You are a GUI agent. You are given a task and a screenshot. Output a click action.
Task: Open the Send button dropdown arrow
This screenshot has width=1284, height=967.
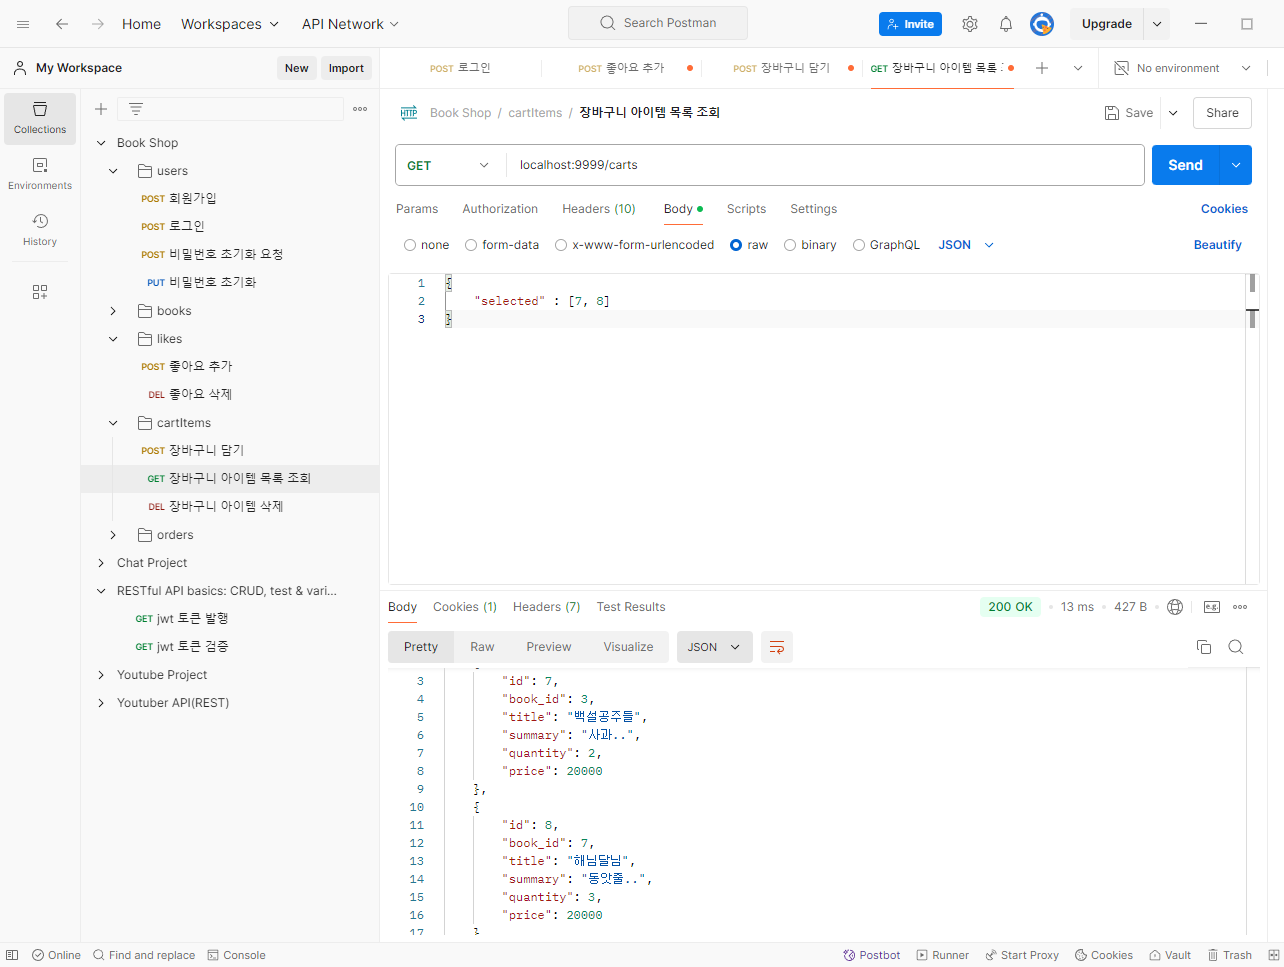(1236, 165)
